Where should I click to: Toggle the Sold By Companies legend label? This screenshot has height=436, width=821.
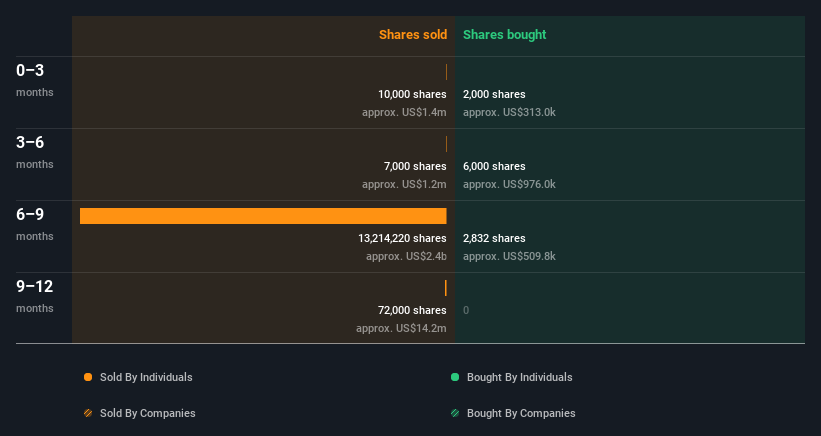click(x=148, y=413)
